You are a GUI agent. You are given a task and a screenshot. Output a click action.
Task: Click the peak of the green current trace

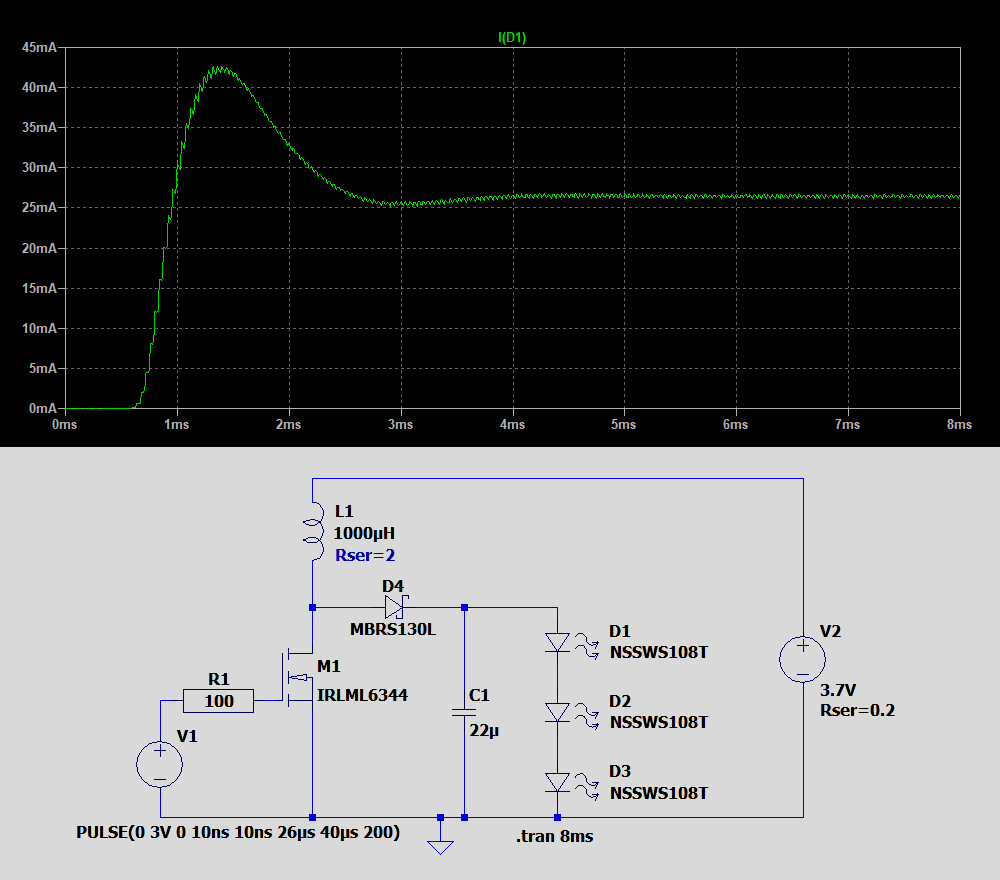coord(219,68)
